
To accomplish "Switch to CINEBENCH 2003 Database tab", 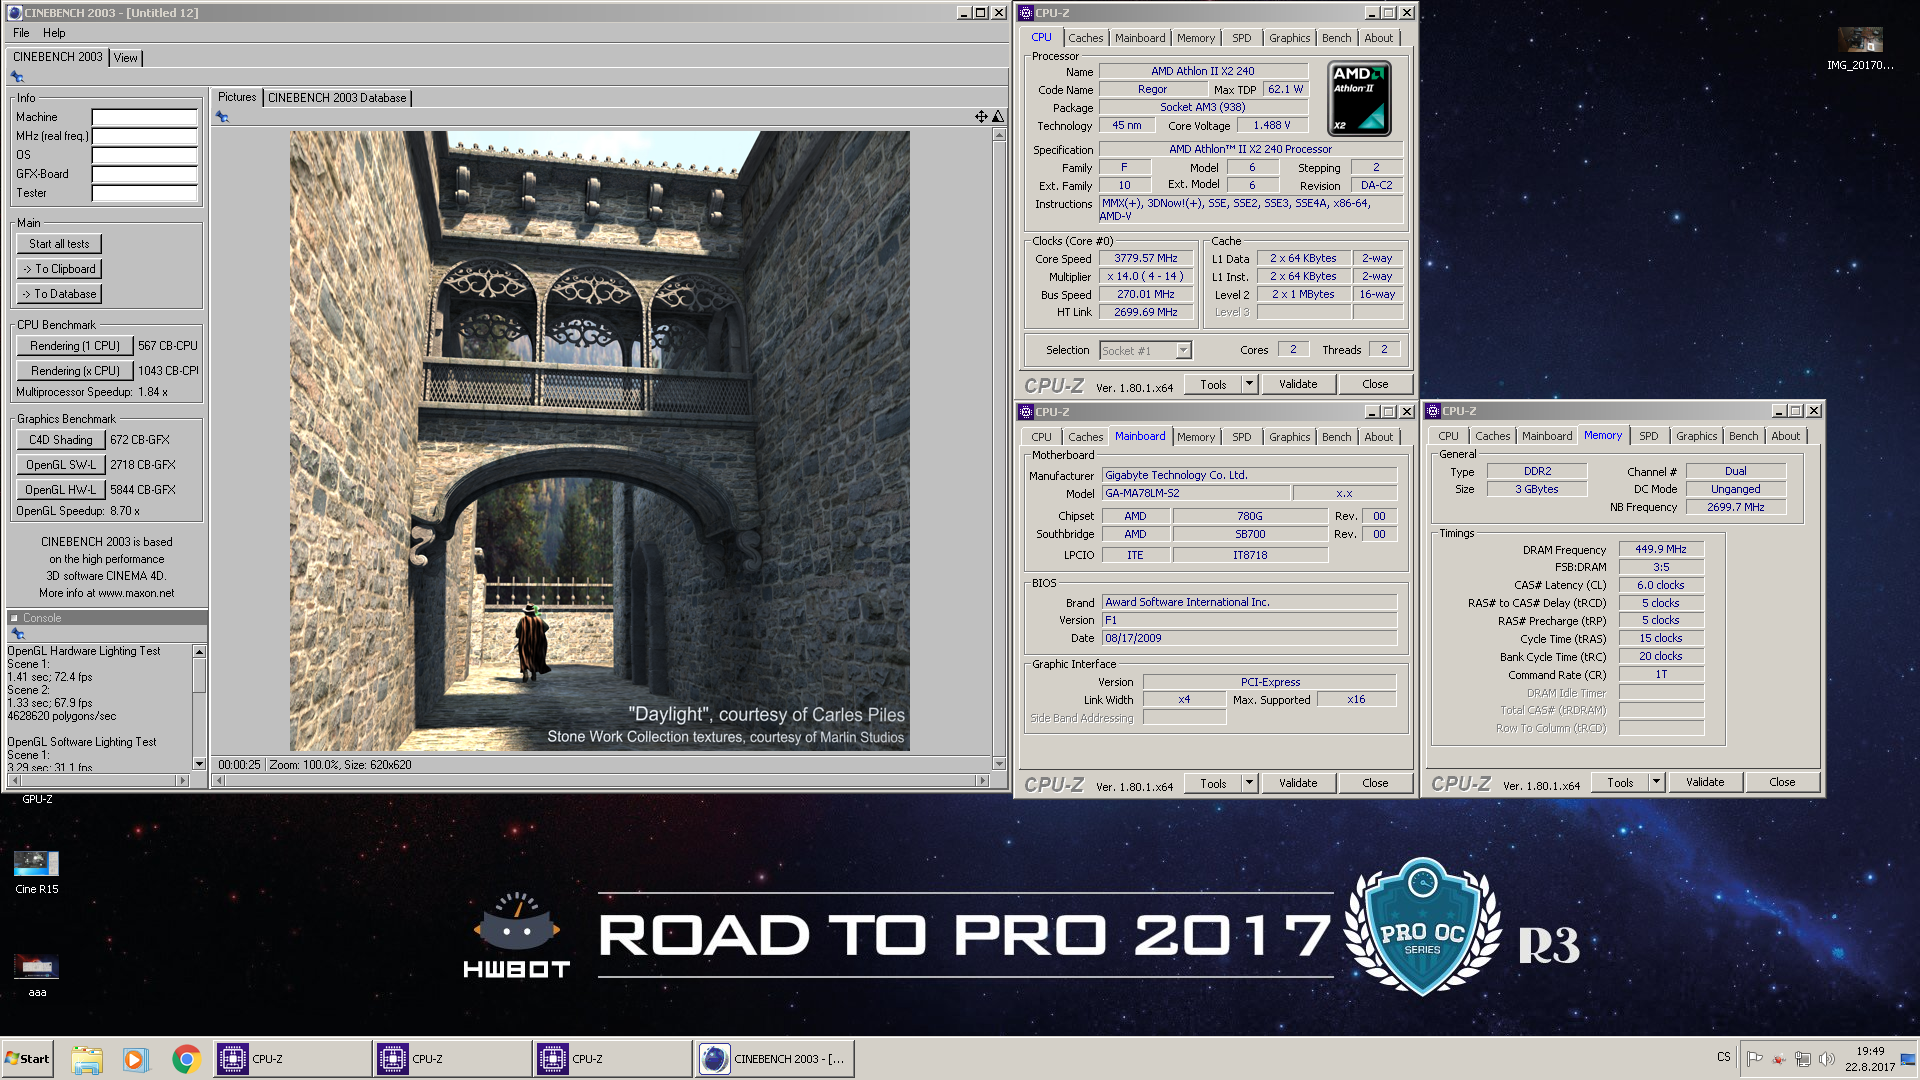I will coord(337,98).
